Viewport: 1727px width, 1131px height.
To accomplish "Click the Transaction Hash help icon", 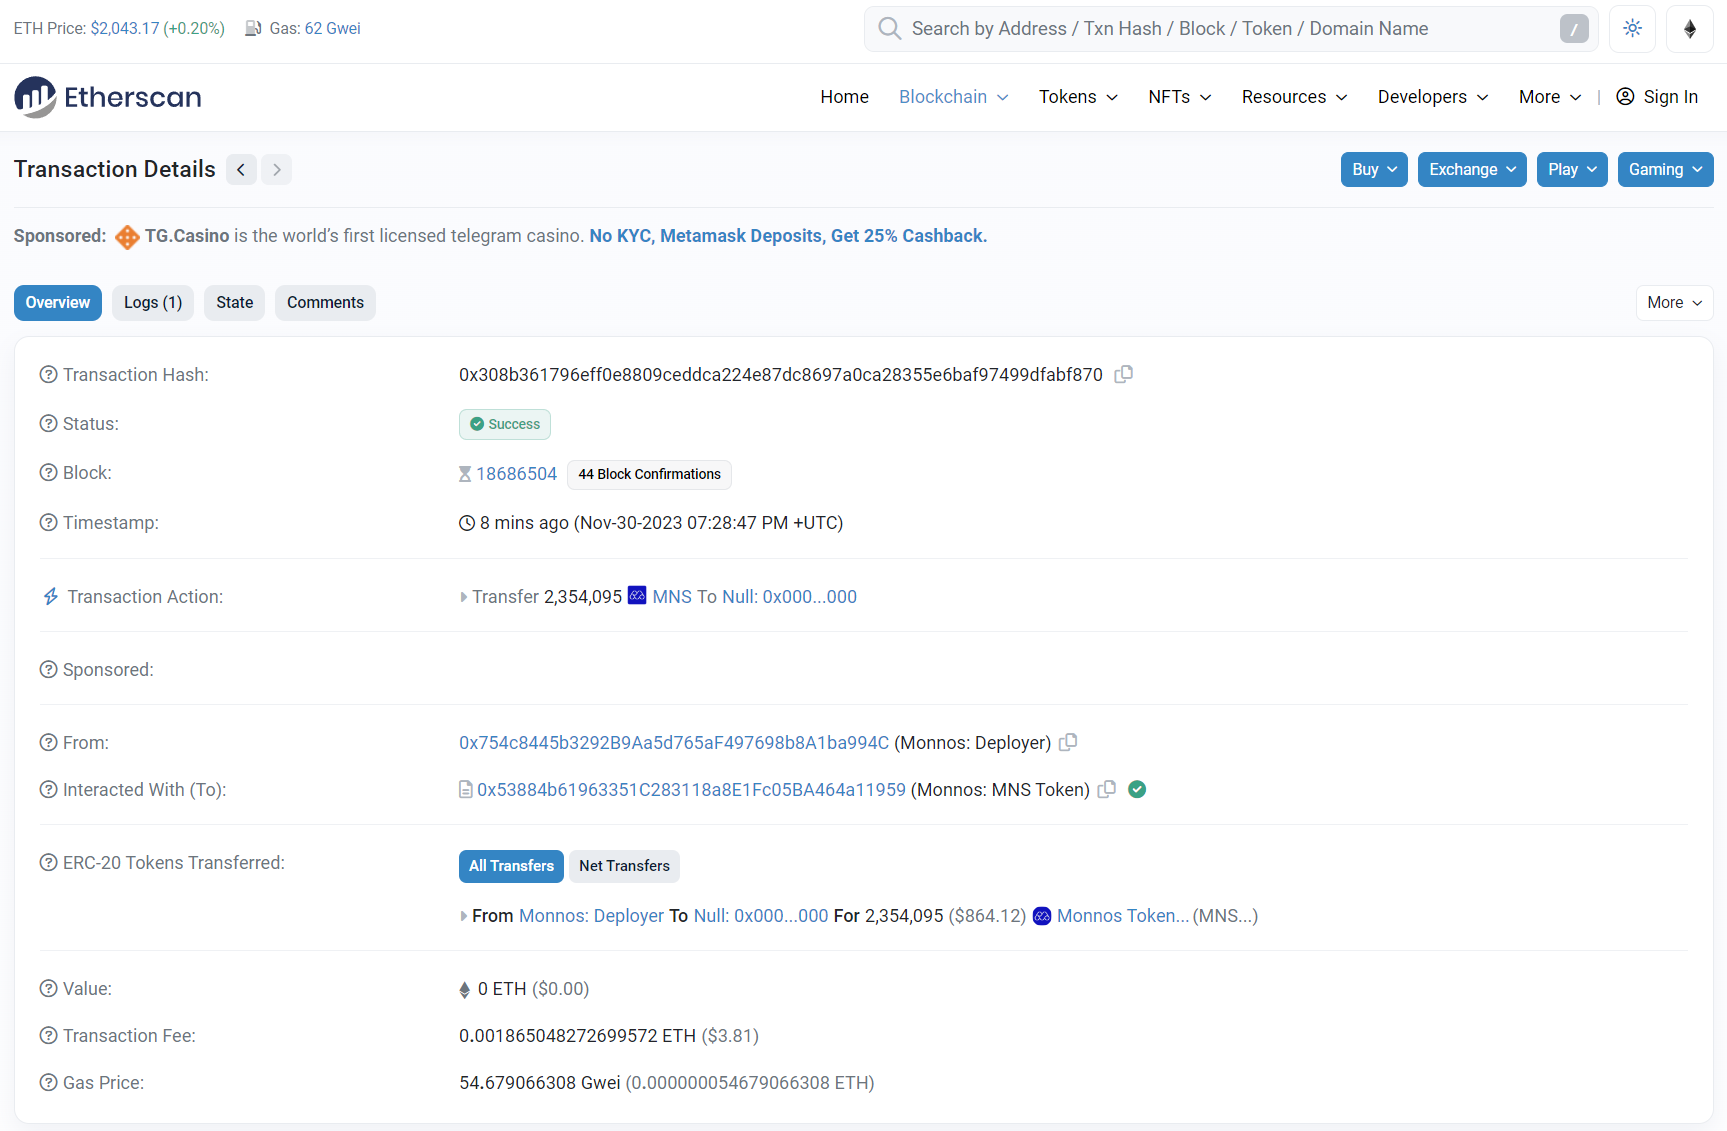I will click(x=48, y=374).
